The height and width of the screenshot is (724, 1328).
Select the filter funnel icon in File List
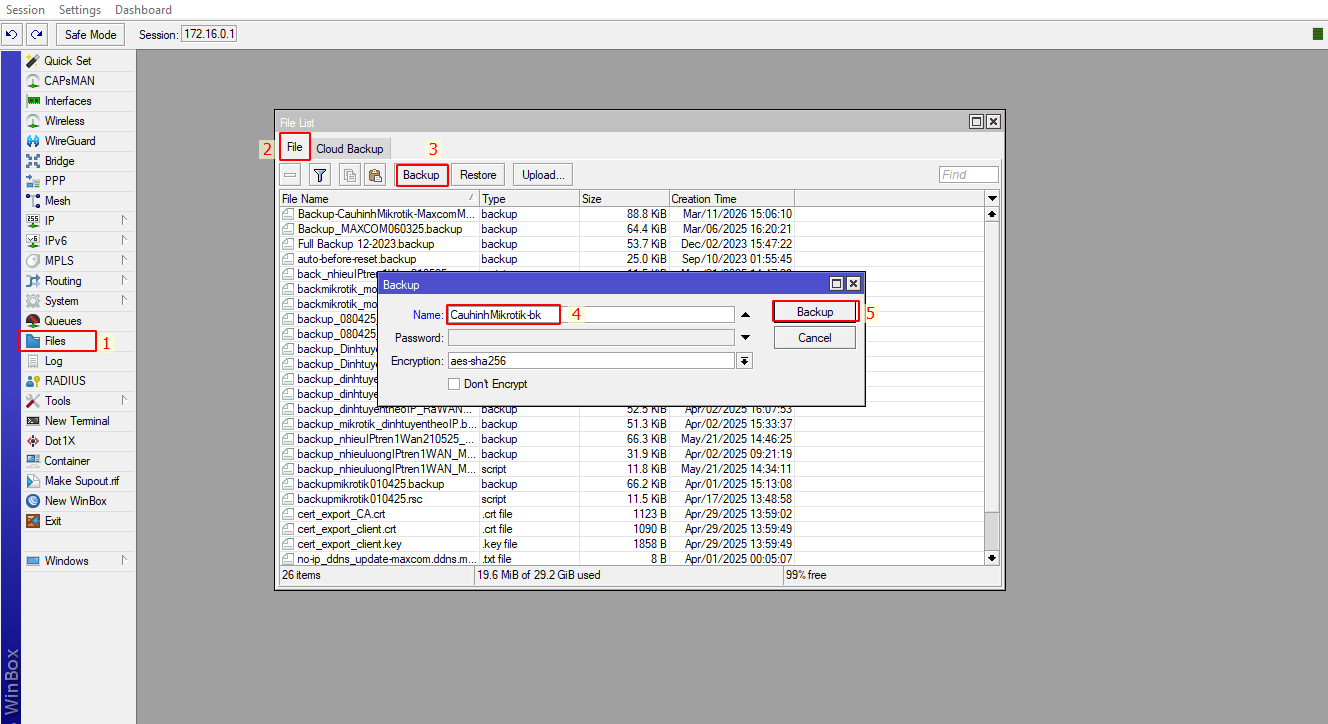pyautogui.click(x=319, y=174)
